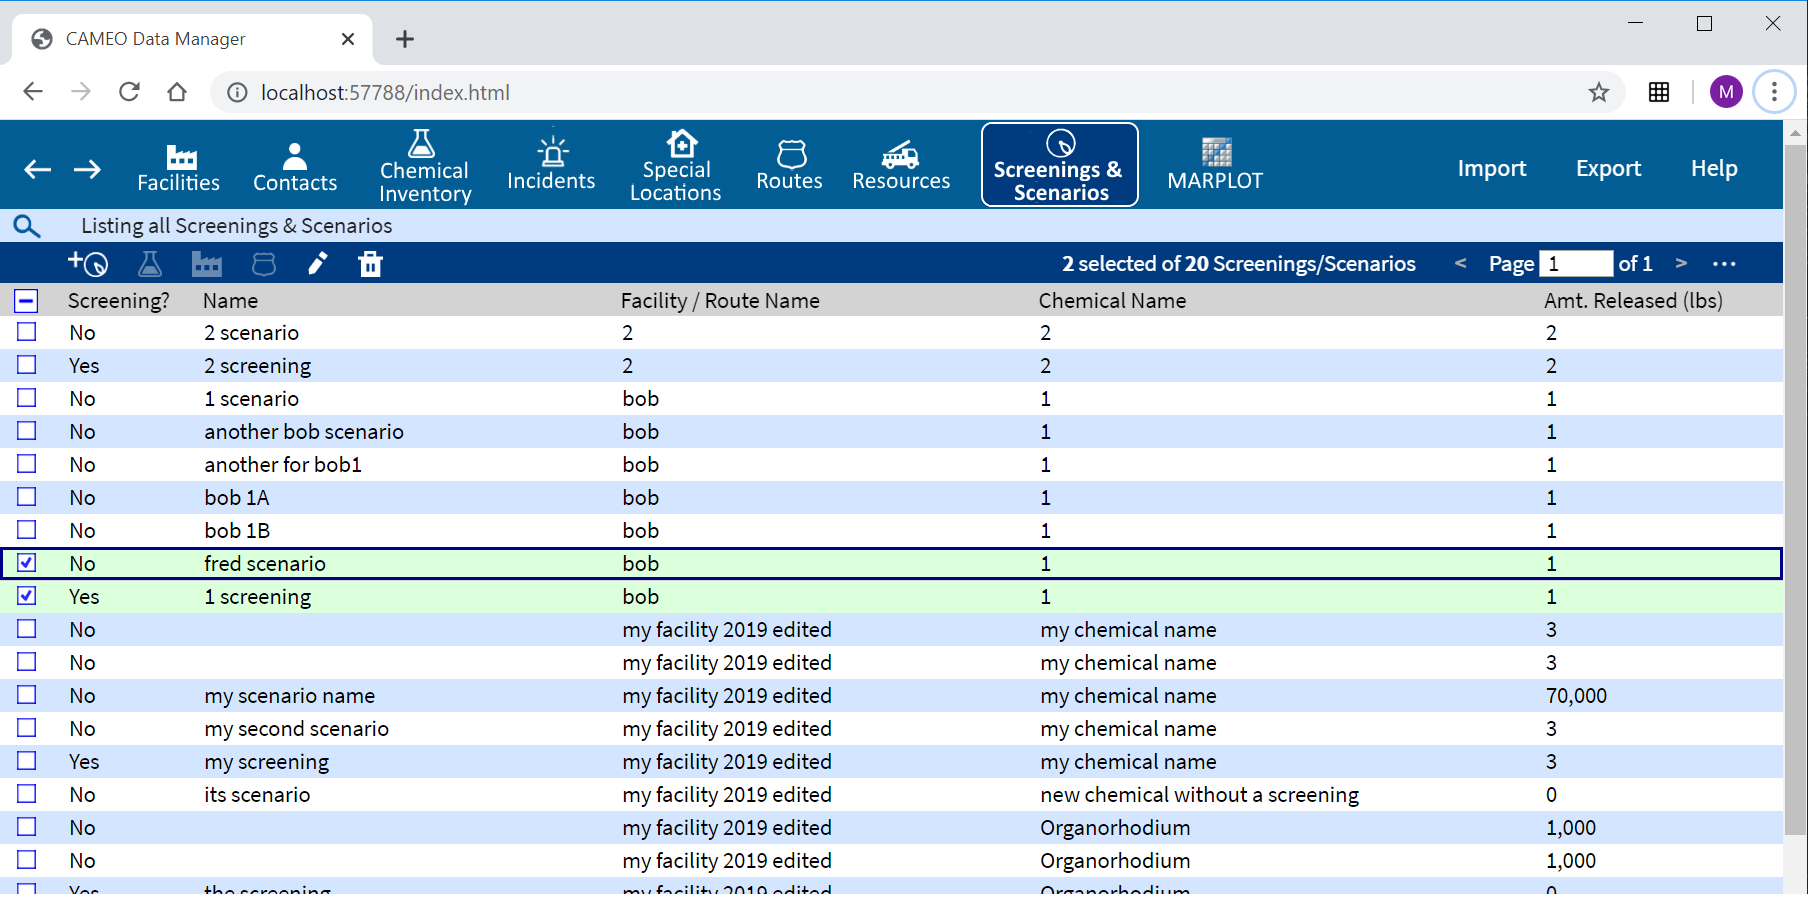The height and width of the screenshot is (900, 1809).
Task: Go to previous page arrow
Action: (1461, 263)
